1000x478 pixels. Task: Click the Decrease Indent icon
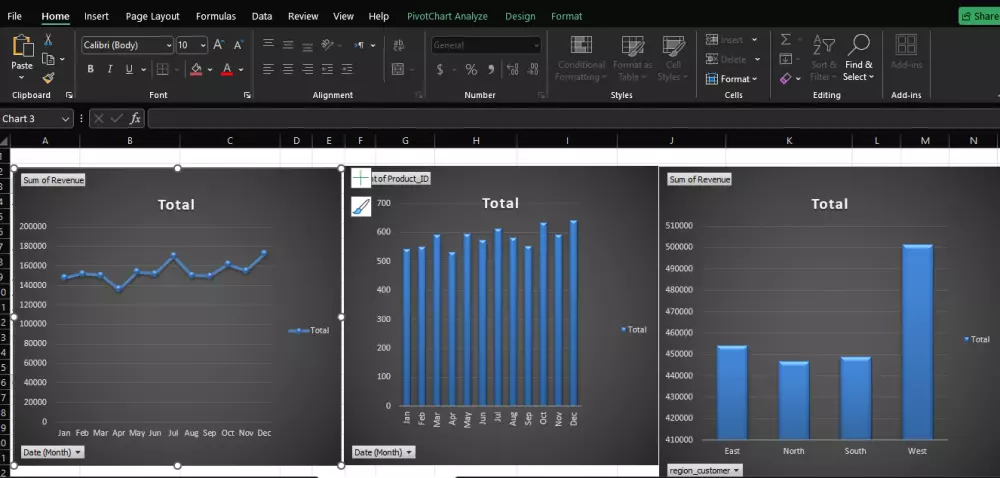click(x=327, y=69)
